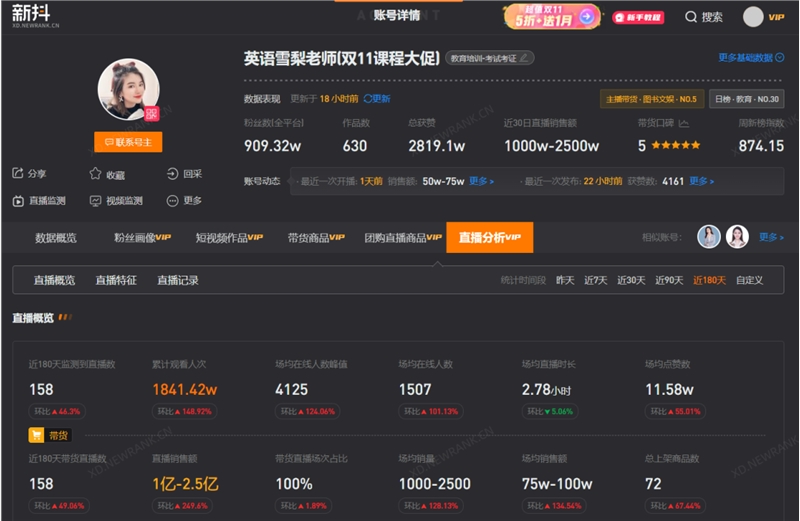Screen dimensions: 800x521
Task: Switch to 团购直播商品 tab
Action: click(x=403, y=238)
